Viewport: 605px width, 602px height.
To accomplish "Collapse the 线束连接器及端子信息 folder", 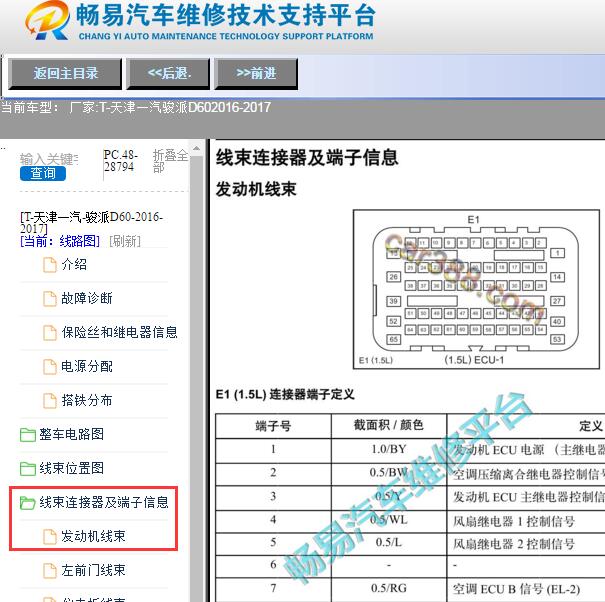I will [104, 502].
